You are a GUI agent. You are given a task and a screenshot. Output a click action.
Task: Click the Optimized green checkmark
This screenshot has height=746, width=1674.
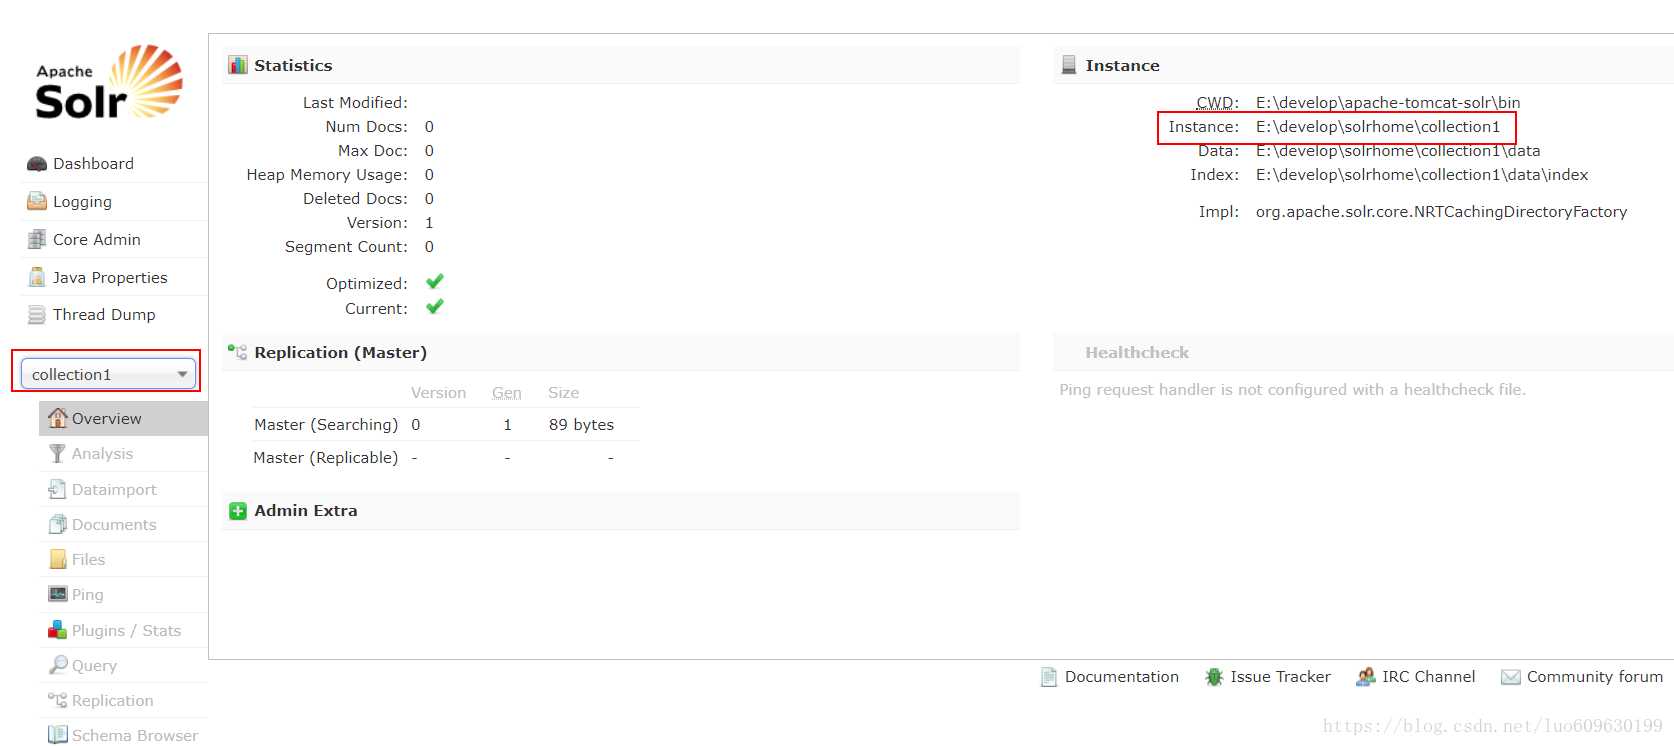pyautogui.click(x=434, y=282)
